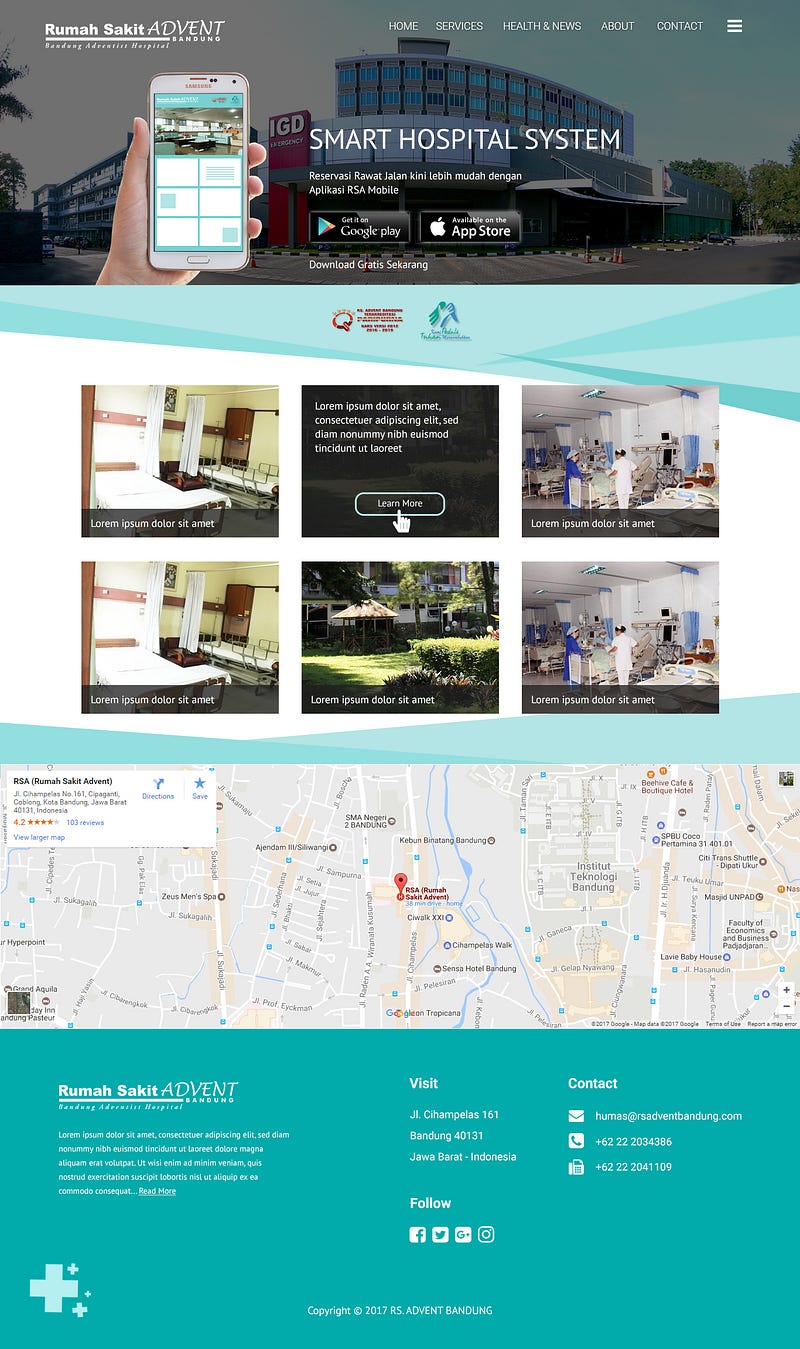Click phone number +62 22 2034386
The width and height of the screenshot is (800, 1349).
tap(633, 1142)
